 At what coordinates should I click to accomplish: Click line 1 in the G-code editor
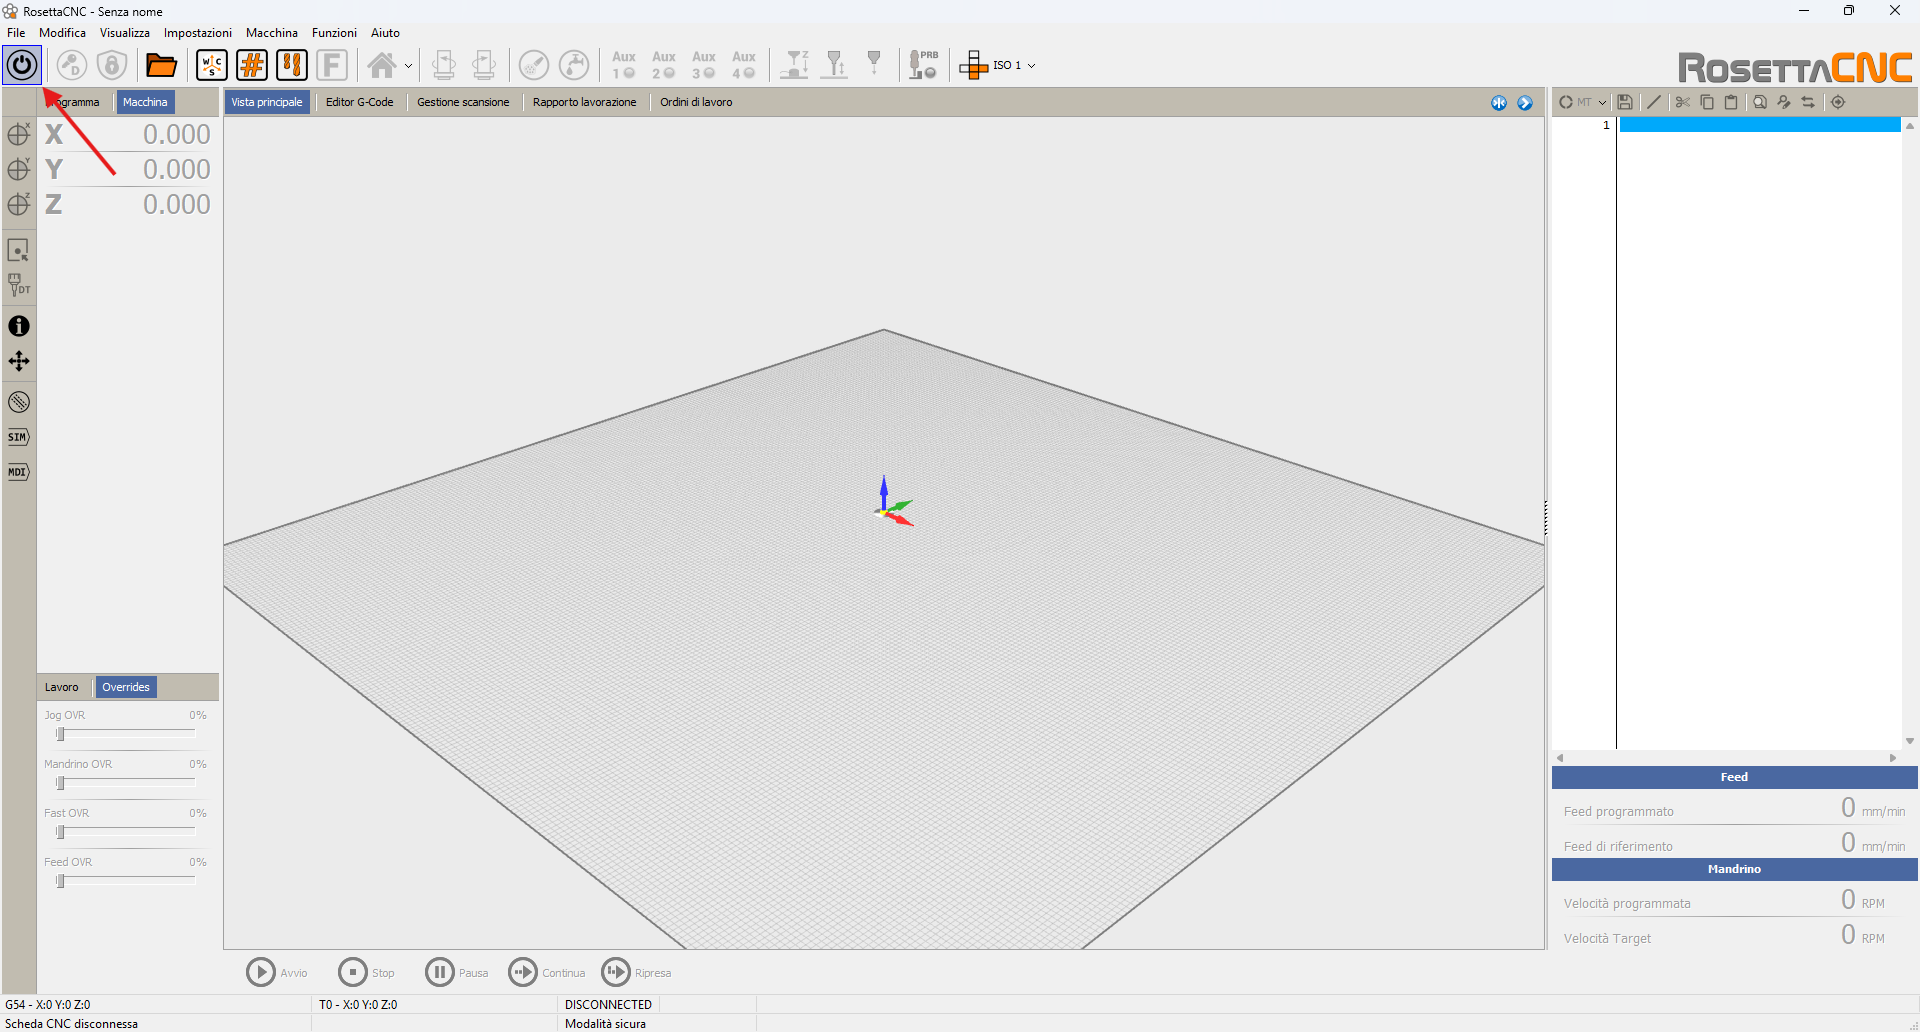tap(1759, 125)
